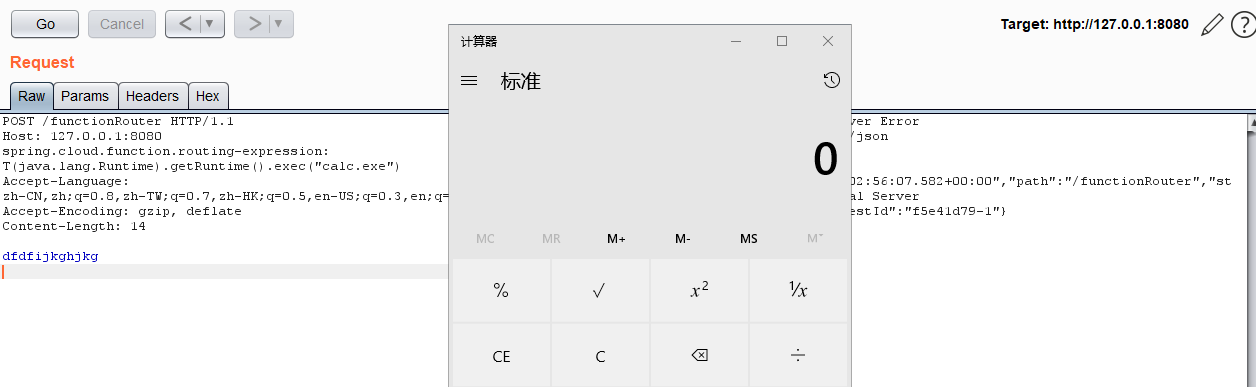Viewport: 1256px width, 387px height.
Task: Click the reciprocal 1/x key
Action: pos(798,291)
